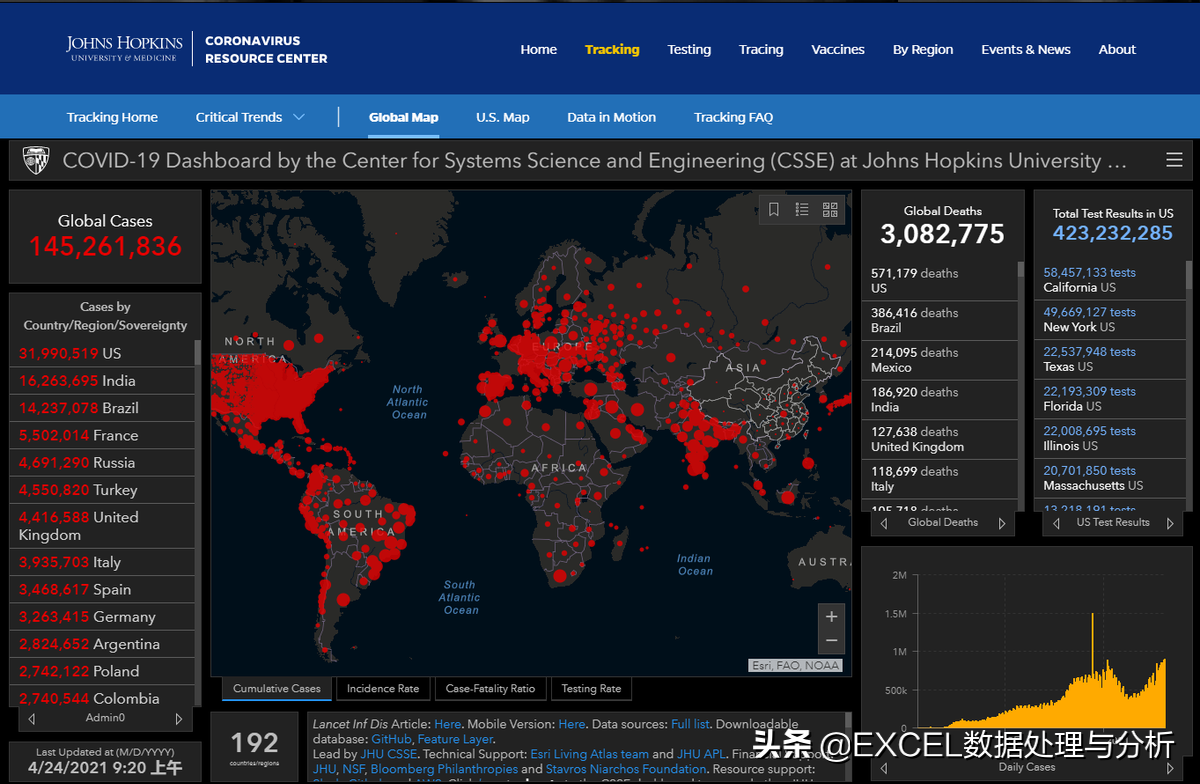Select the 127,638 deaths United Kingdom row
This screenshot has width=1200, height=784.
point(939,439)
